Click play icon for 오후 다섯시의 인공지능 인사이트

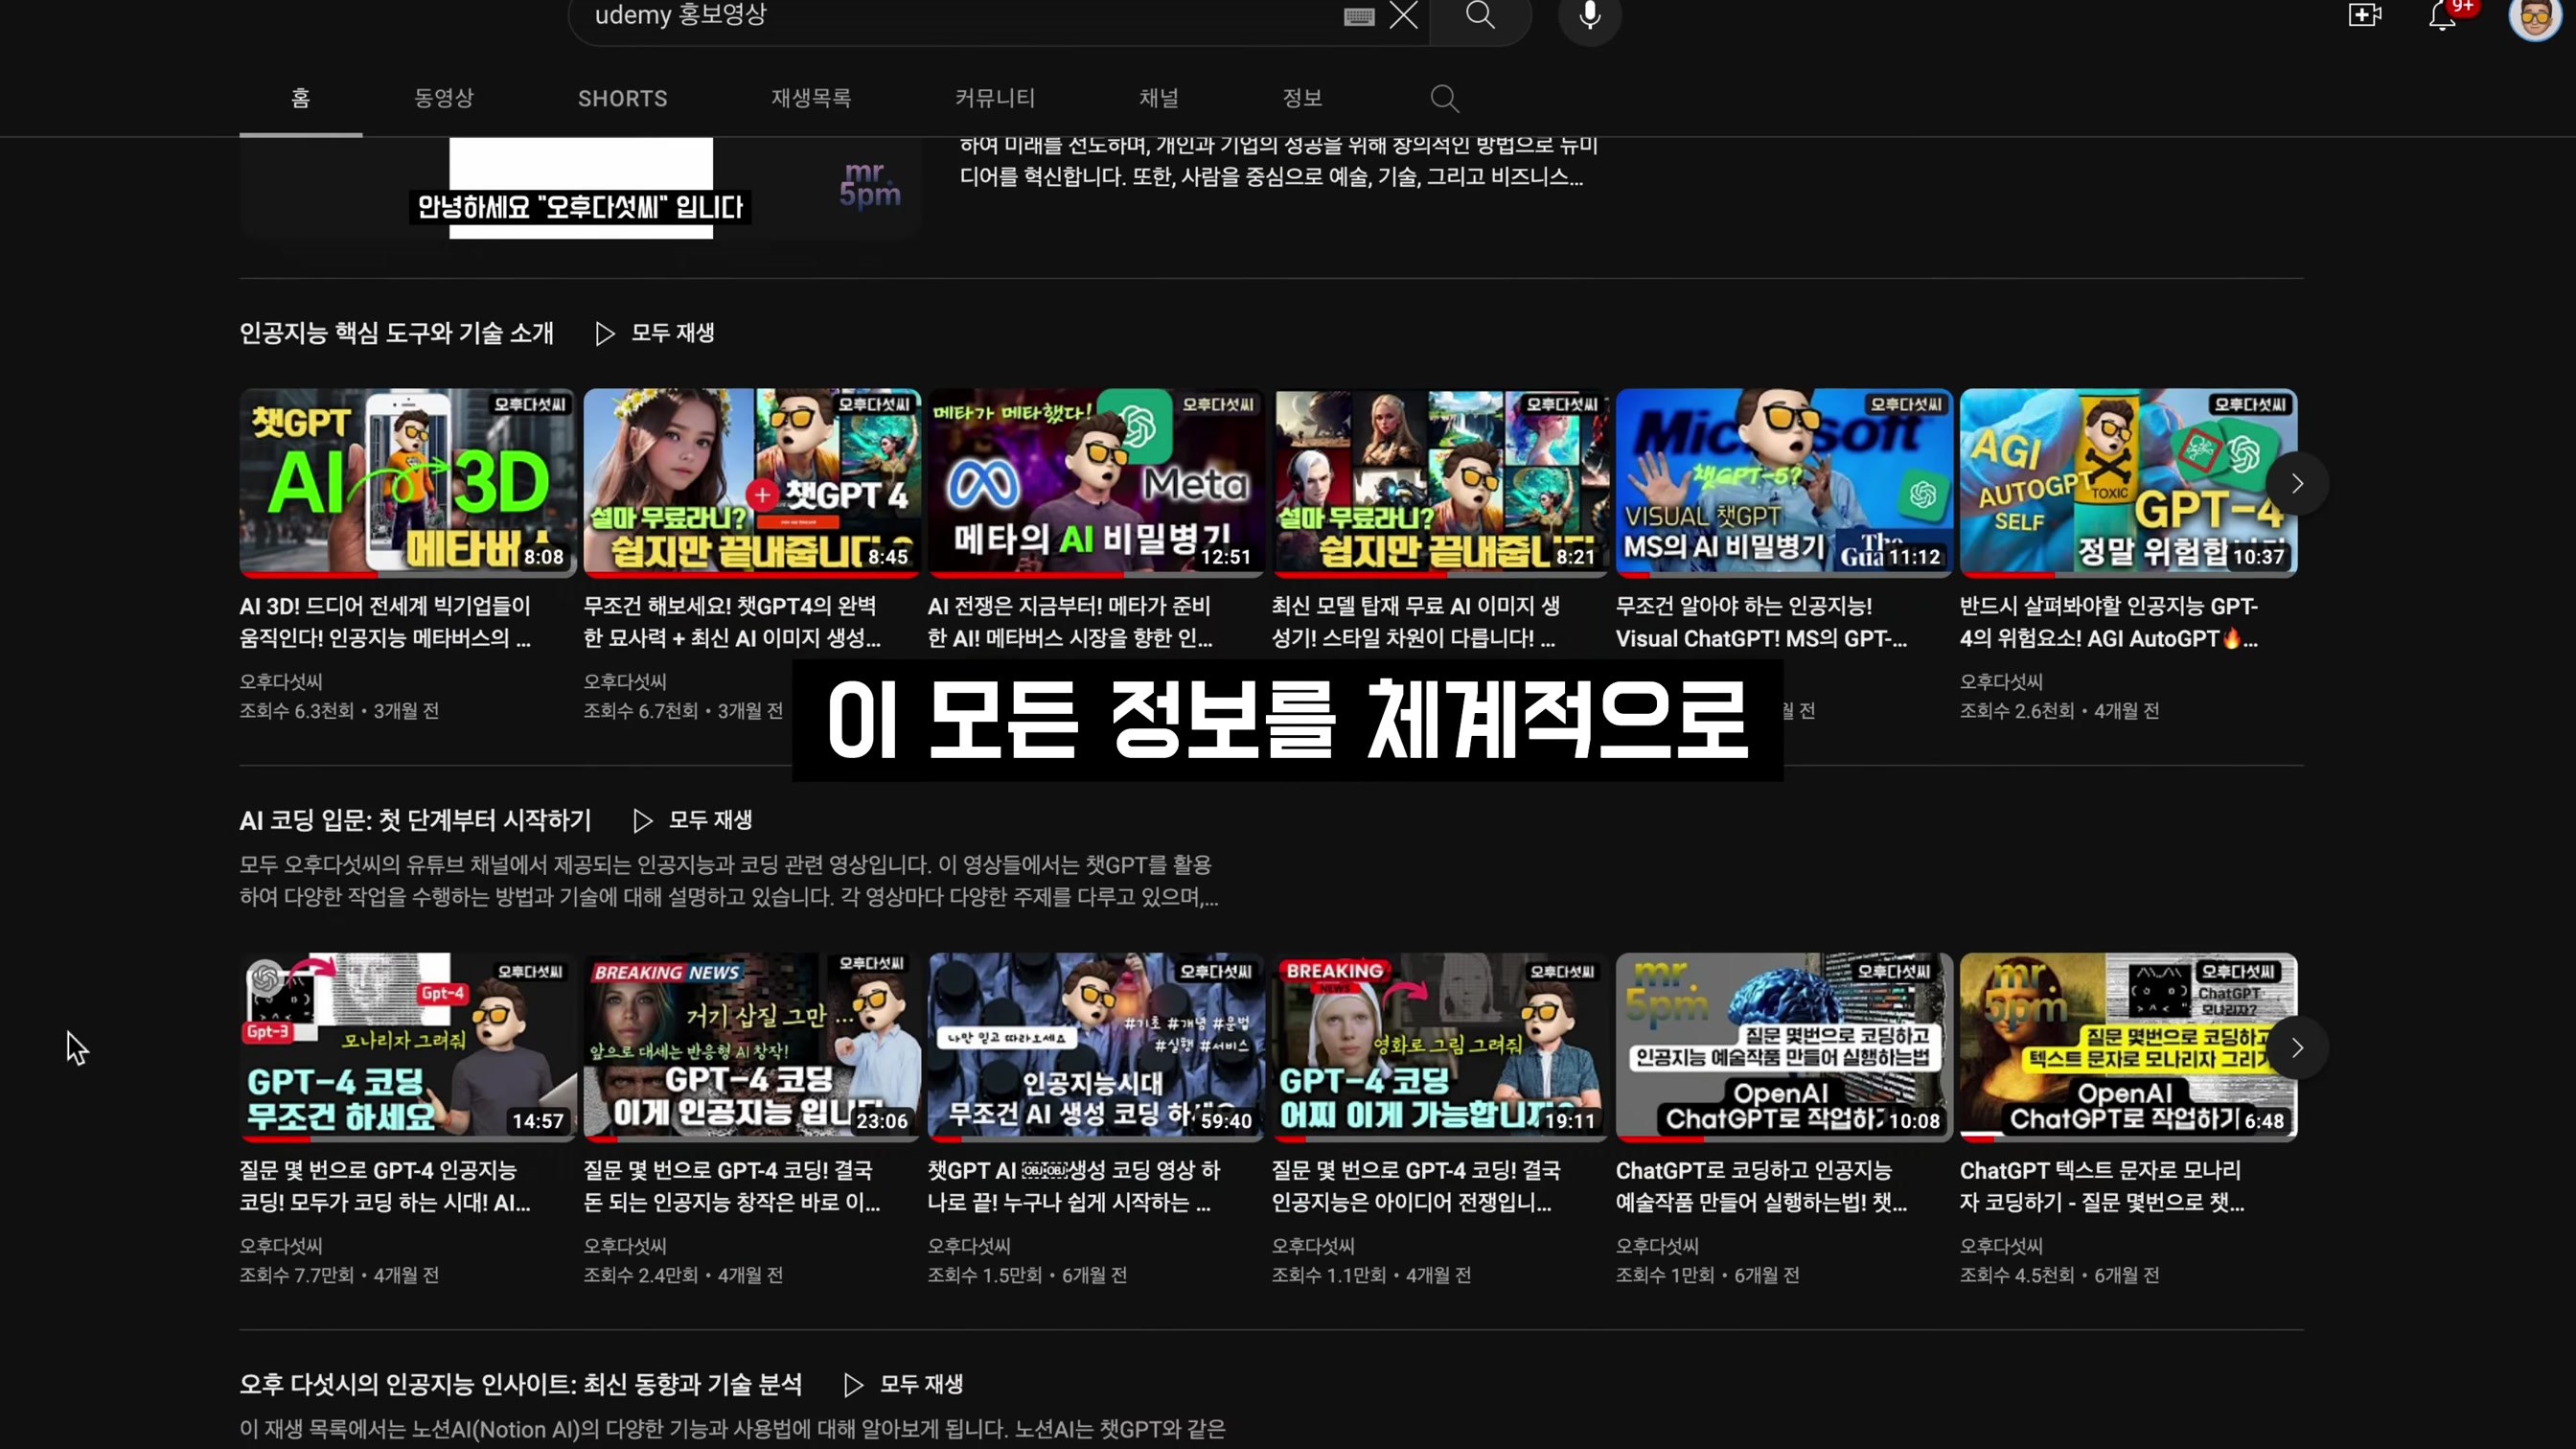(853, 1385)
